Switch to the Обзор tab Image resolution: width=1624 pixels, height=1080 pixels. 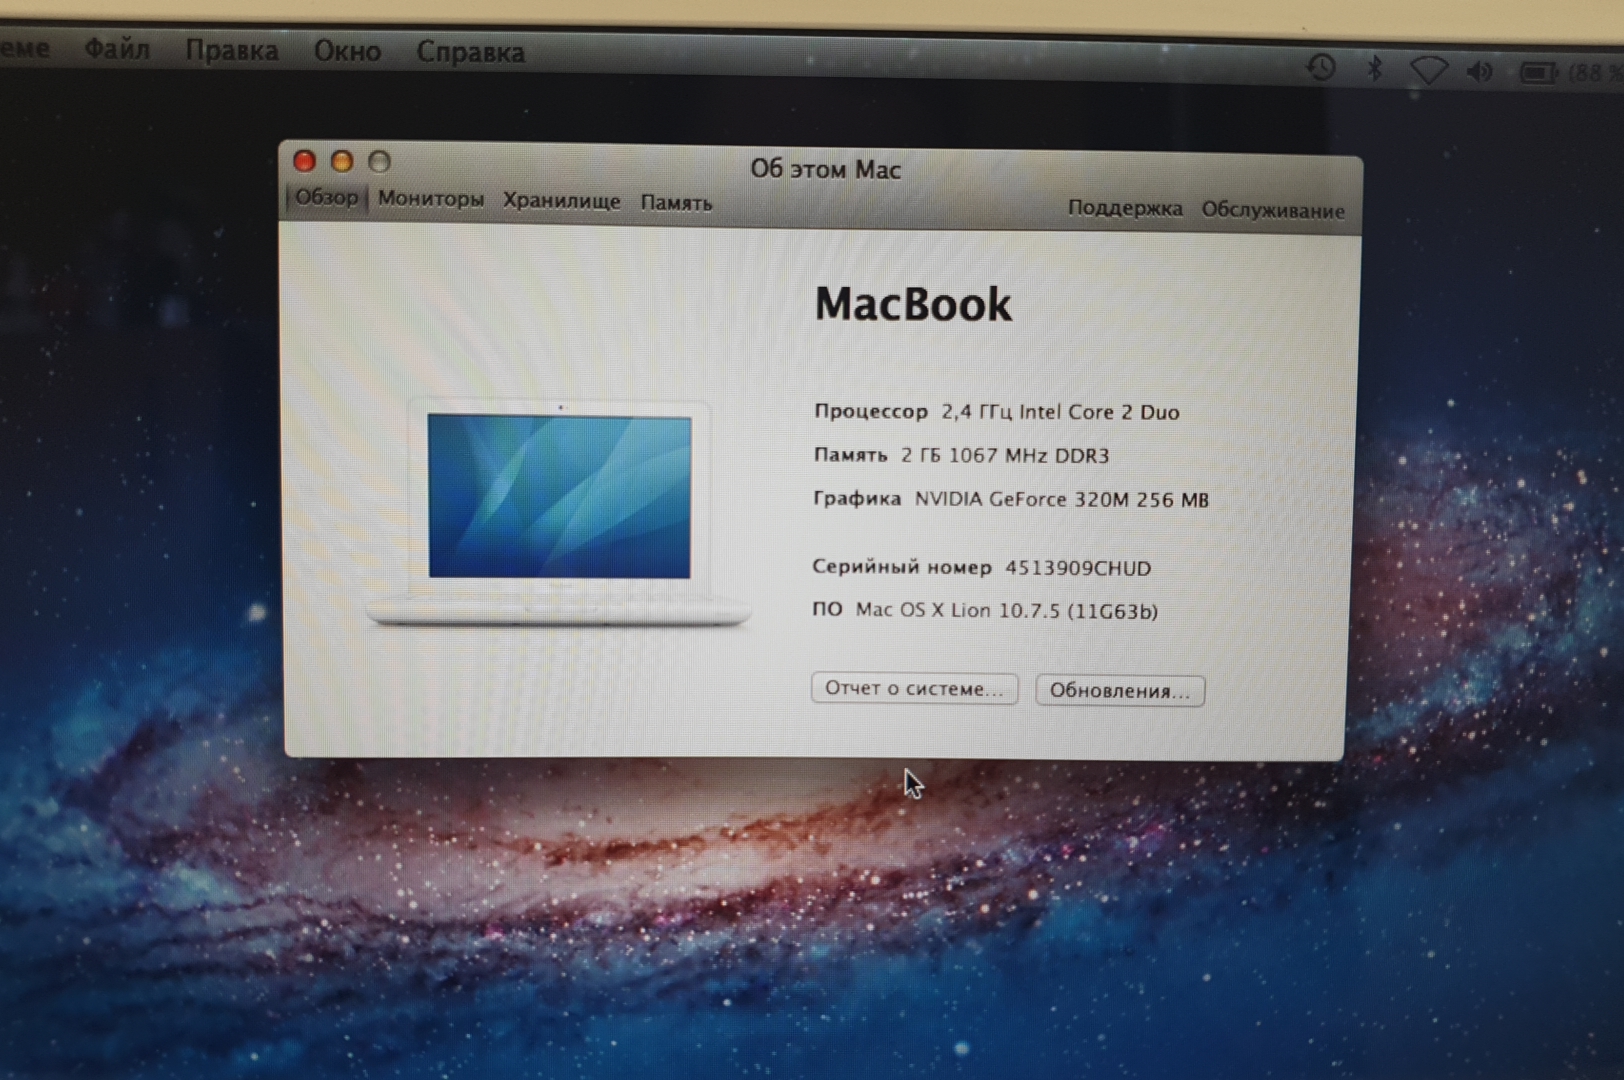coord(327,197)
